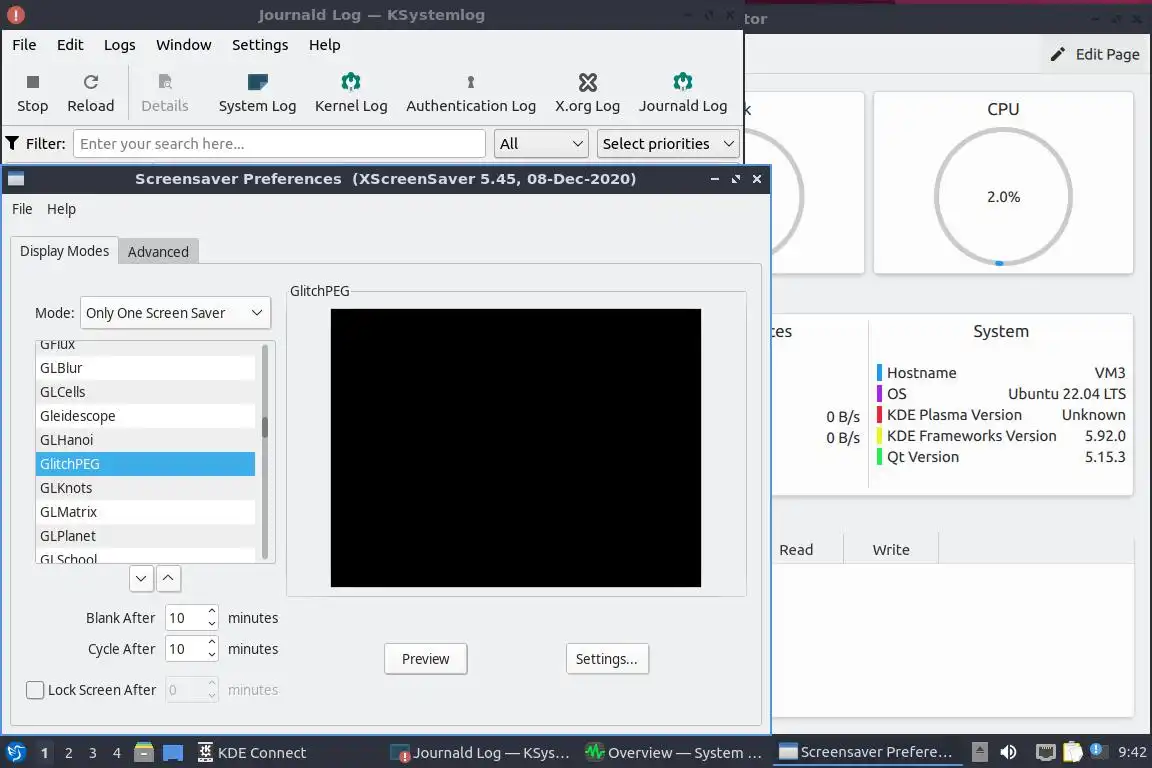Open the clipboard tray icon
This screenshot has width=1152, height=768.
pos(1073,752)
